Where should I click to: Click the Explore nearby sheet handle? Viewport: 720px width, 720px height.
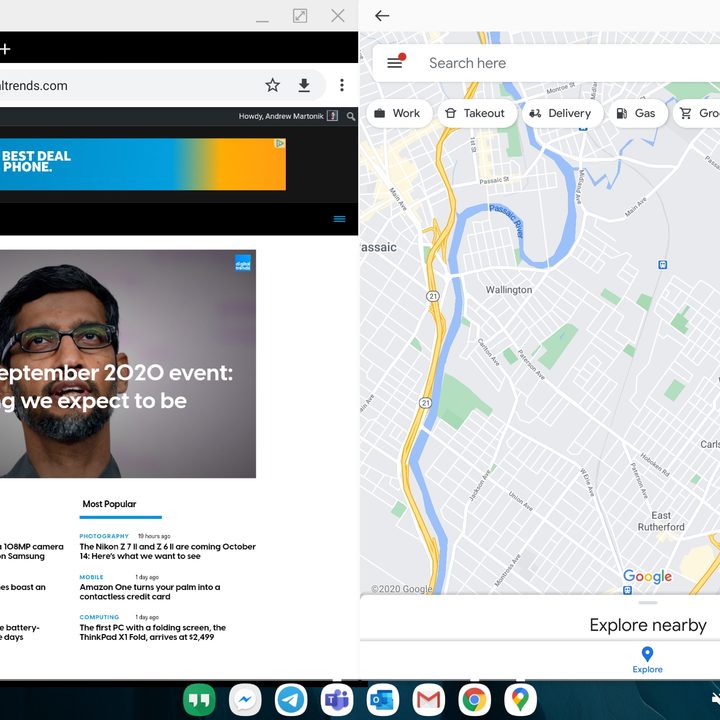click(x=647, y=603)
